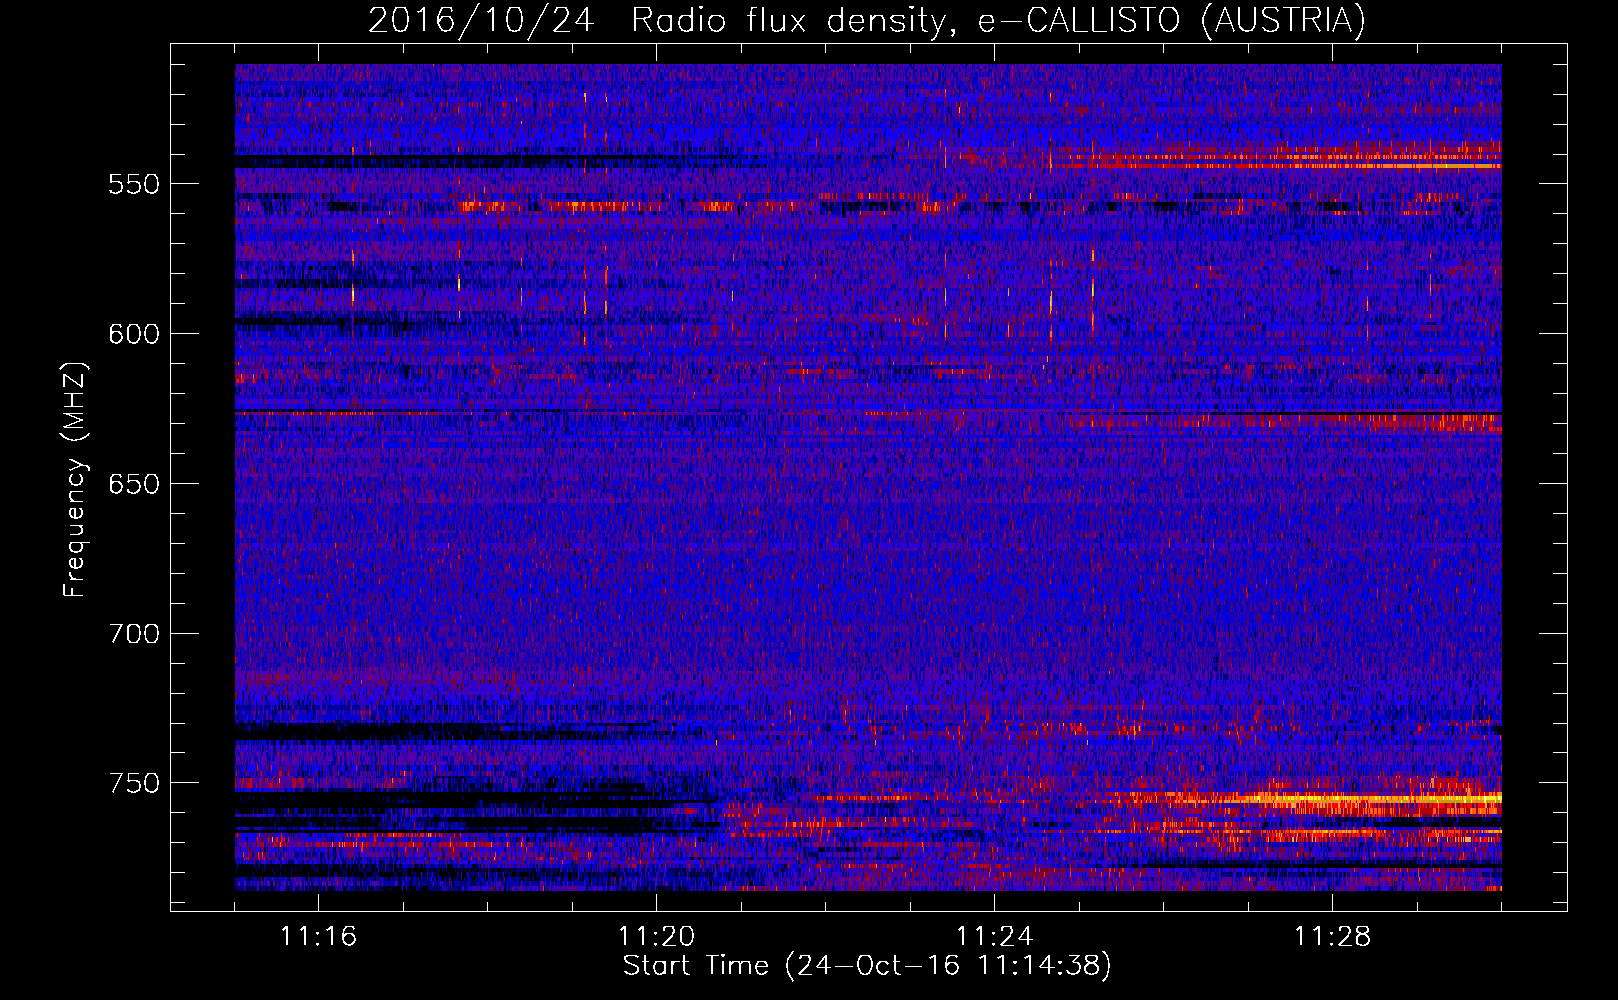Click the 11:28 time tick label
Screen dimensions: 1618x1000
[1333, 937]
